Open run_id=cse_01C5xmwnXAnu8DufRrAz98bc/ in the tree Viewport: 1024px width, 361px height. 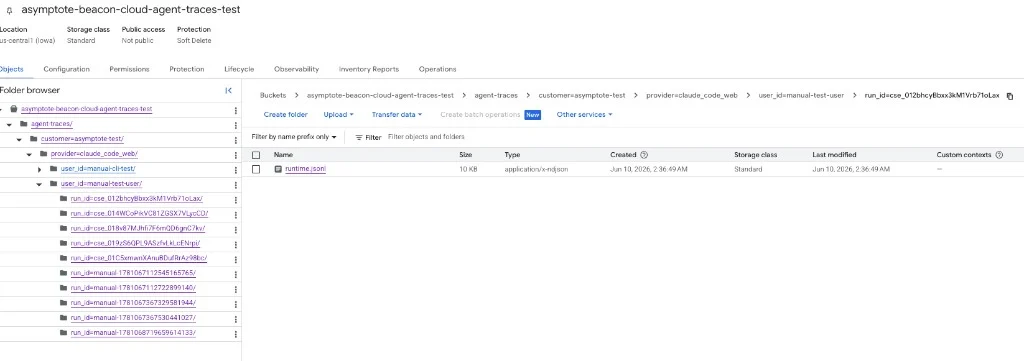tap(139, 259)
